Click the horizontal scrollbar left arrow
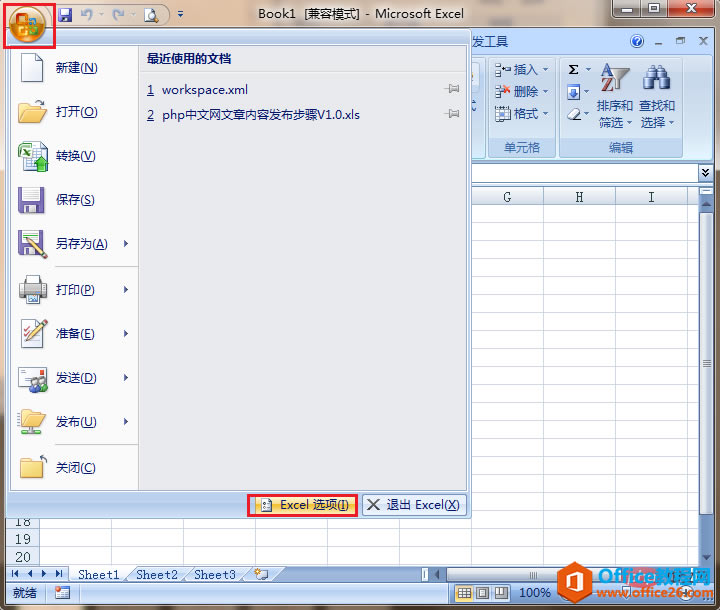 (x=437, y=574)
